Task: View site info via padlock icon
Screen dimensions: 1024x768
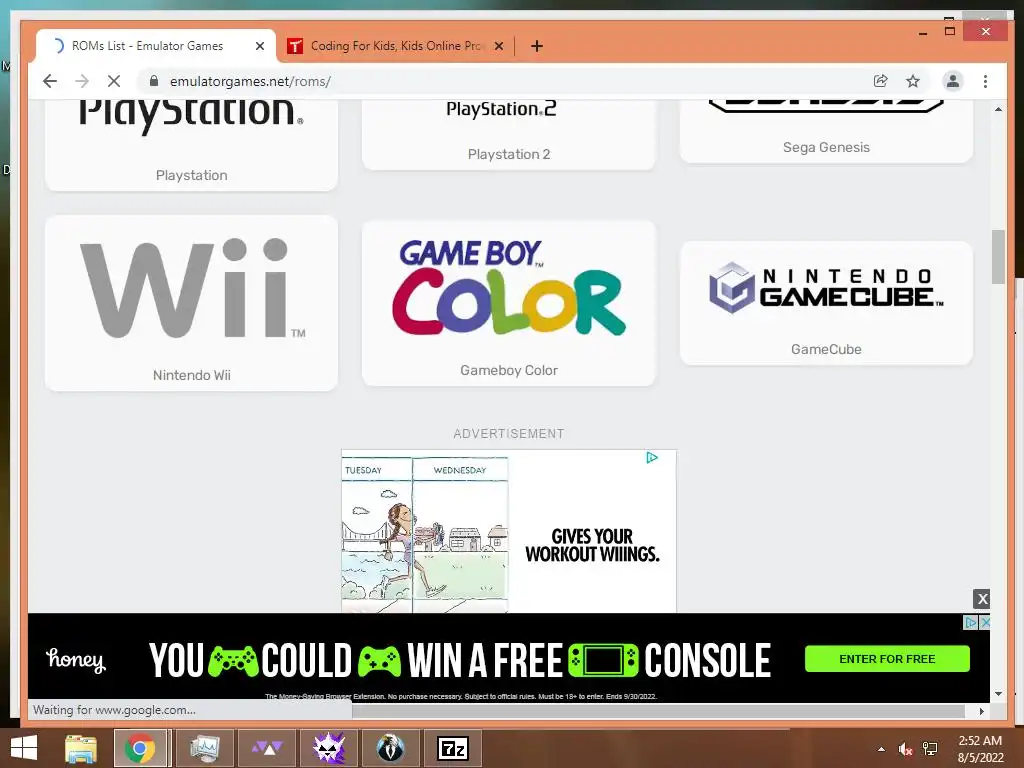Action: point(153,81)
